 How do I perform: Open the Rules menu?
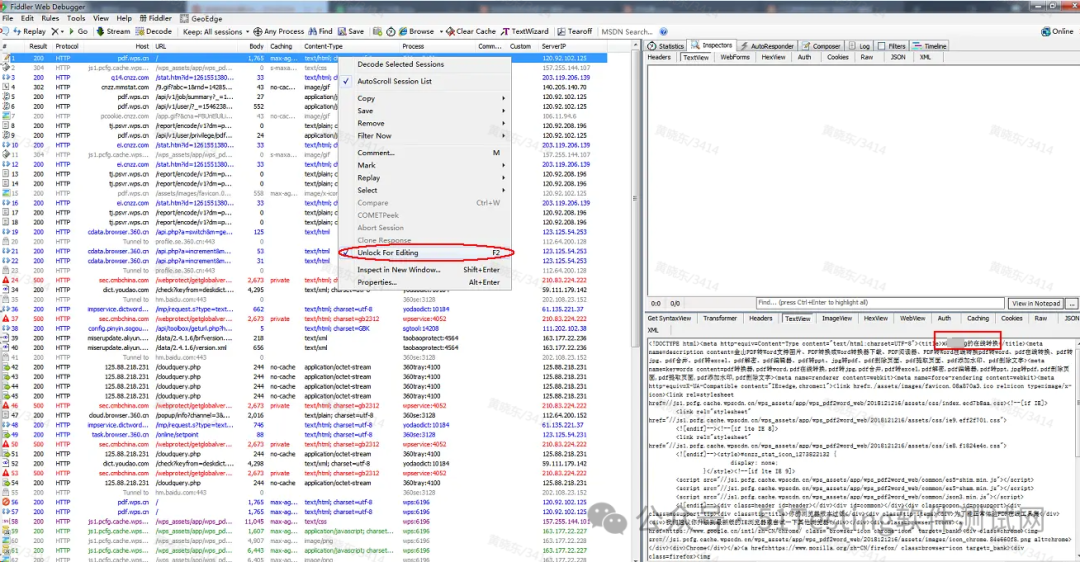(x=50, y=19)
